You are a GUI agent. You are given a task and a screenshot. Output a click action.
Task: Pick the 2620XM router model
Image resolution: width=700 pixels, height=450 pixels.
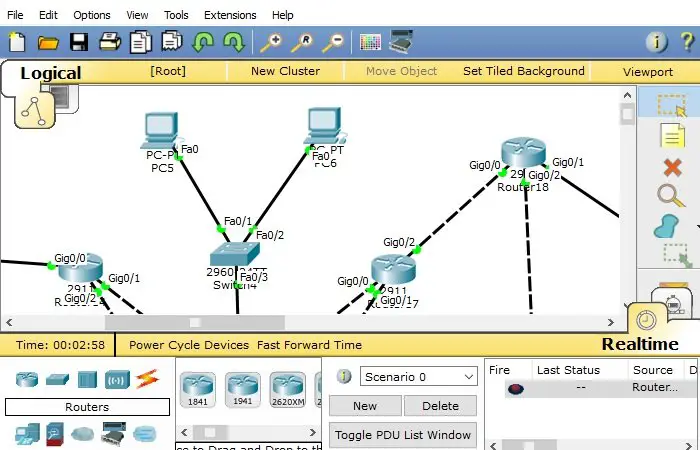pos(288,390)
